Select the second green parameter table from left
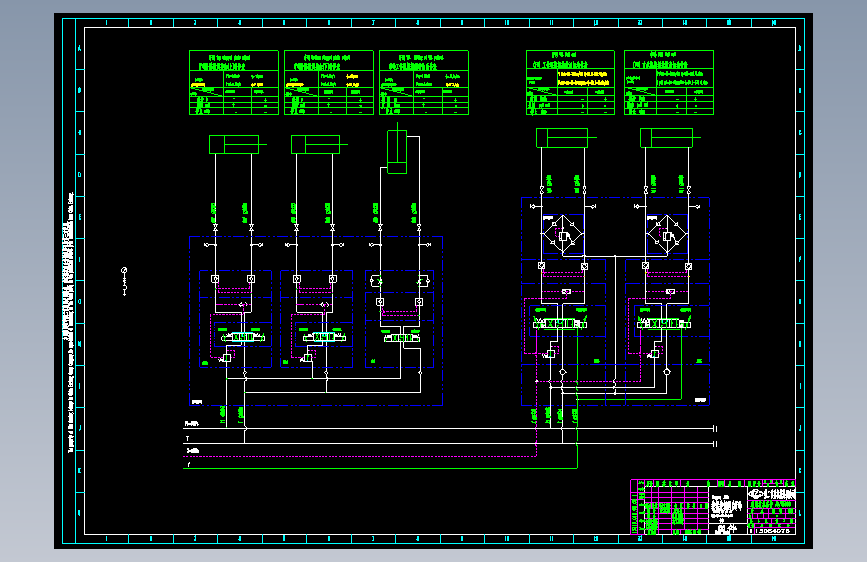 click(329, 82)
